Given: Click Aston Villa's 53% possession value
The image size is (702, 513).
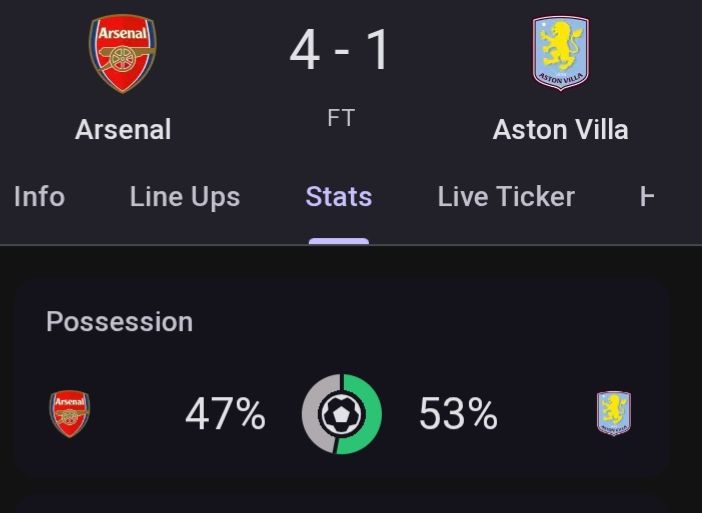Looking at the screenshot, I should (x=458, y=414).
